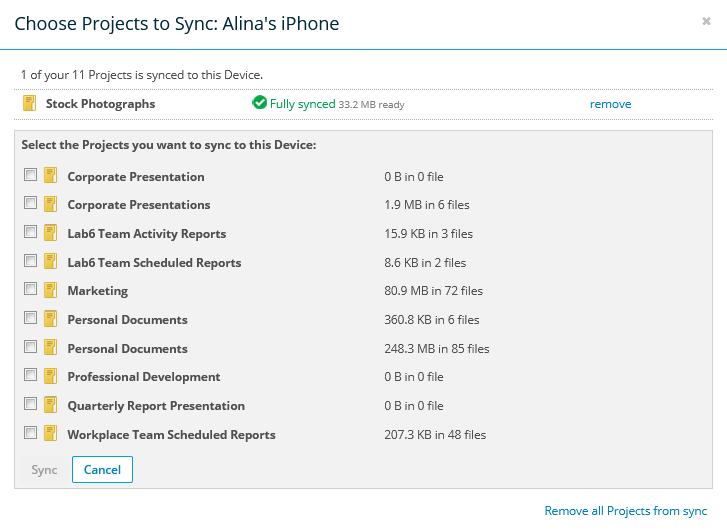
Task: Click the Lab6 Team Activity Reports icon
Action: (x=51, y=233)
